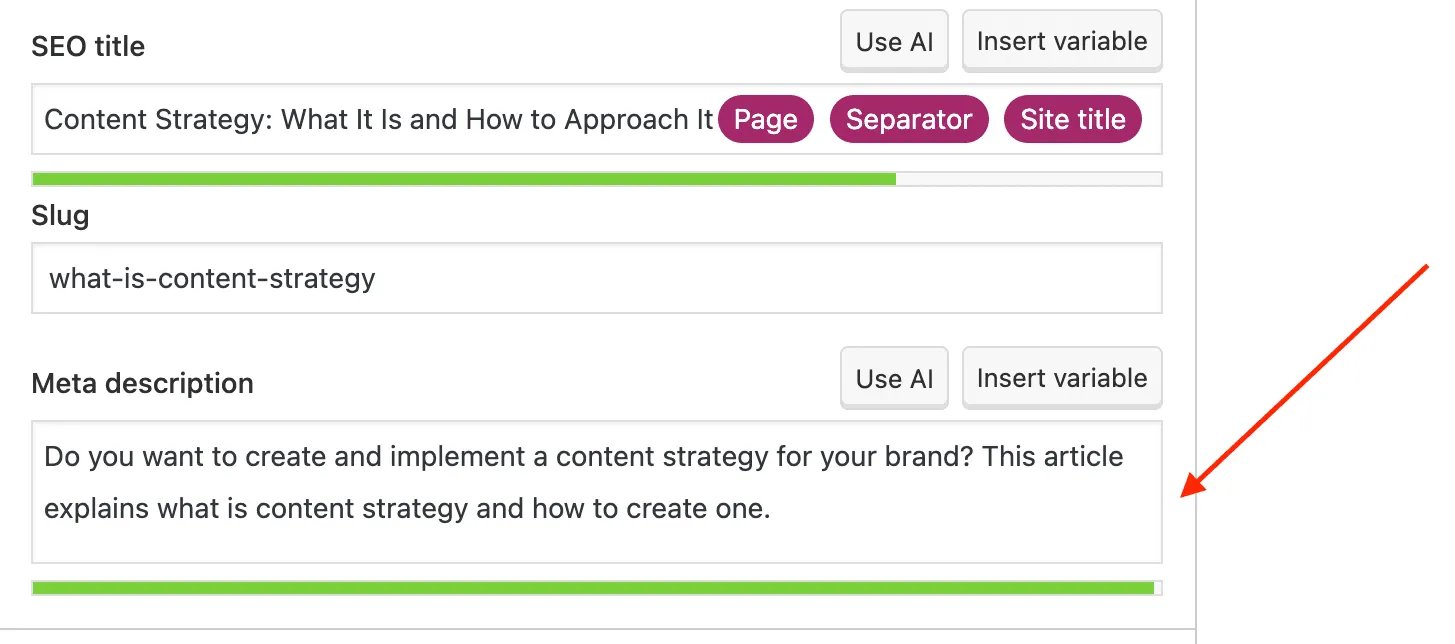This screenshot has height=644, width=1455.
Task: Open Insert variable menu for the SEO title
Action: pos(1061,40)
